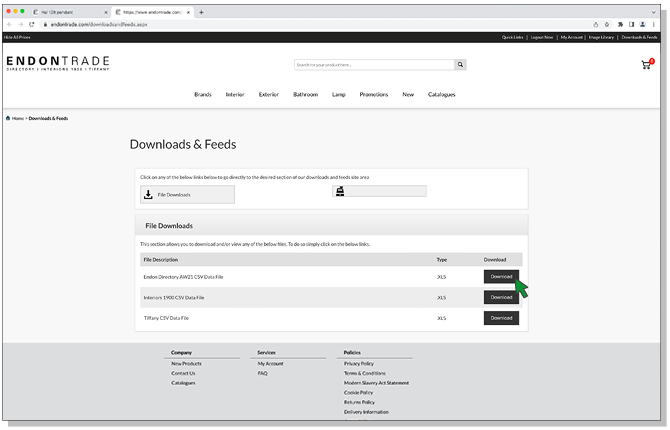This screenshot has width=670, height=430.
Task: Close the Hal 12lt pendant tab
Action: click(x=106, y=12)
